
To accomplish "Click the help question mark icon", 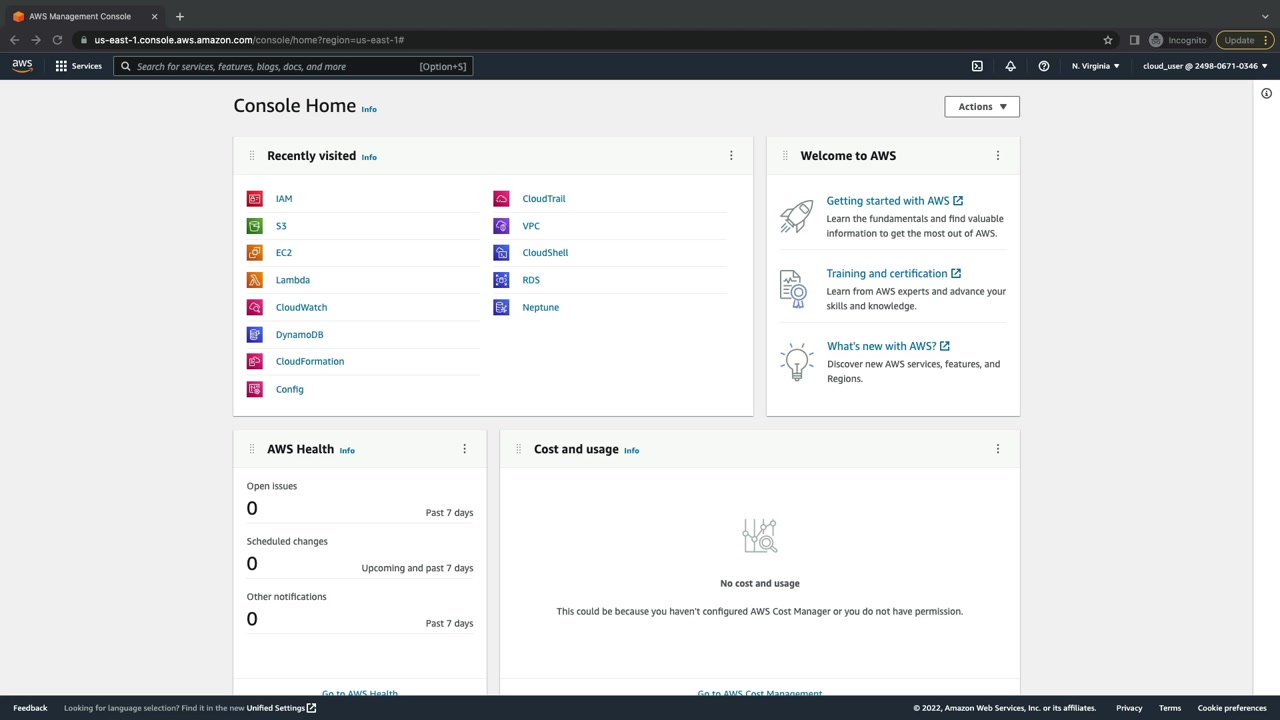I will click(x=1043, y=66).
